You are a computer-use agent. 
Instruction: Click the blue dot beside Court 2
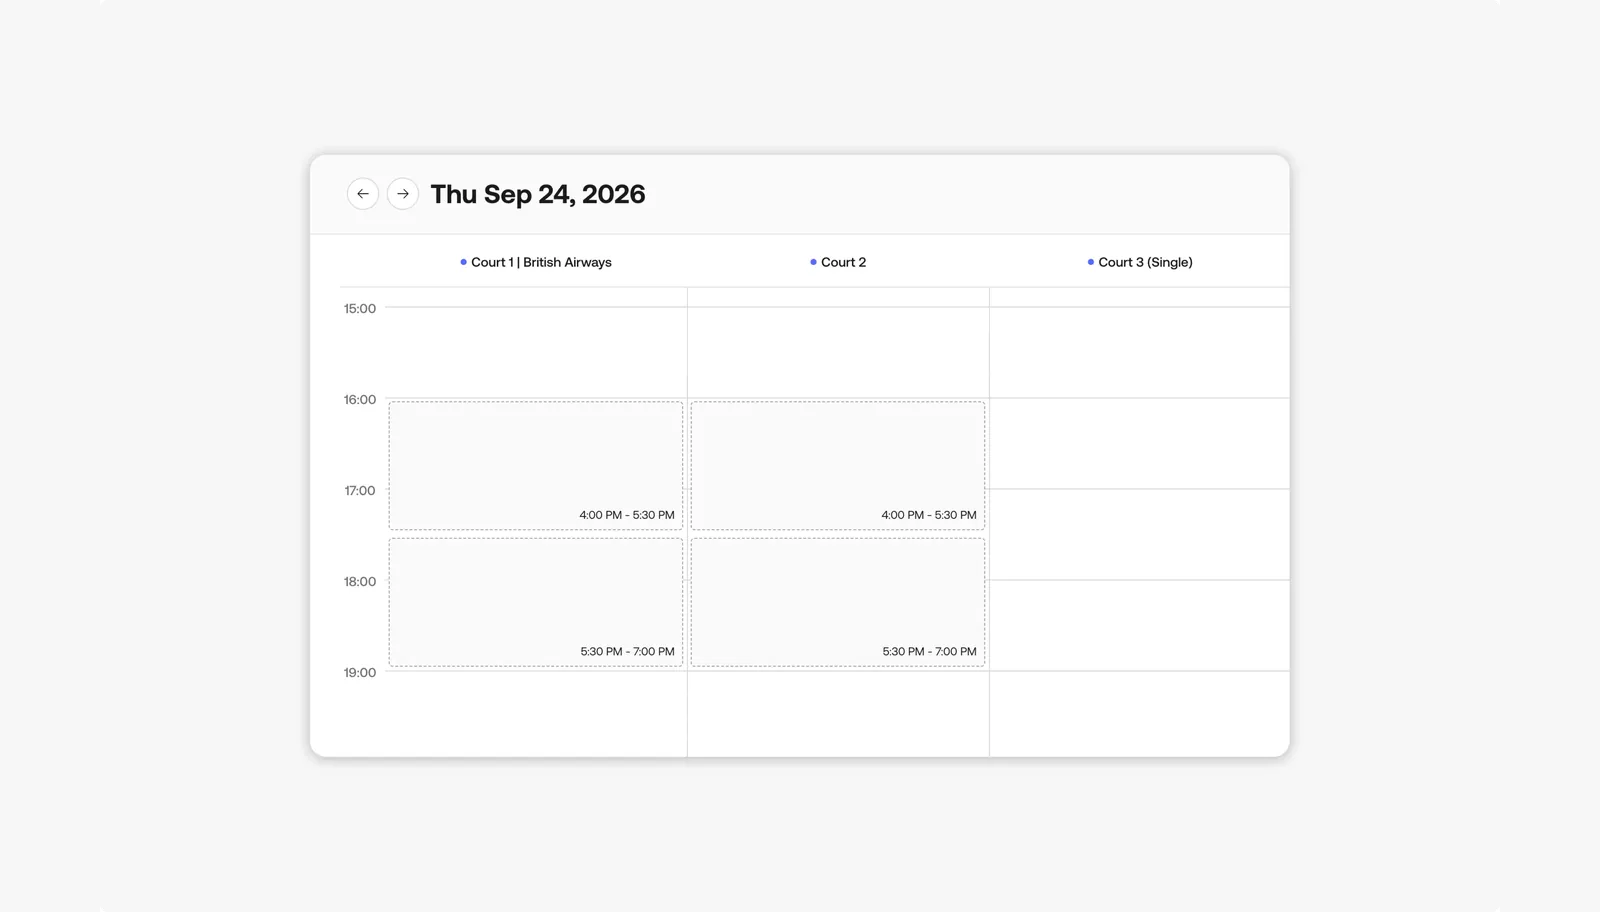813,262
